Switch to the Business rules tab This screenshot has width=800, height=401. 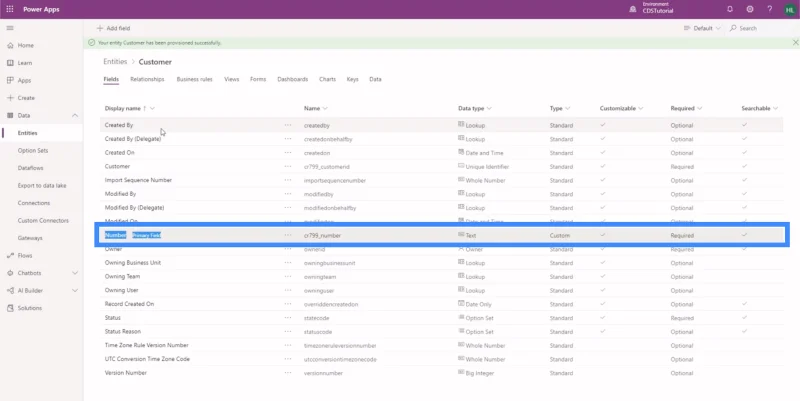tap(194, 80)
